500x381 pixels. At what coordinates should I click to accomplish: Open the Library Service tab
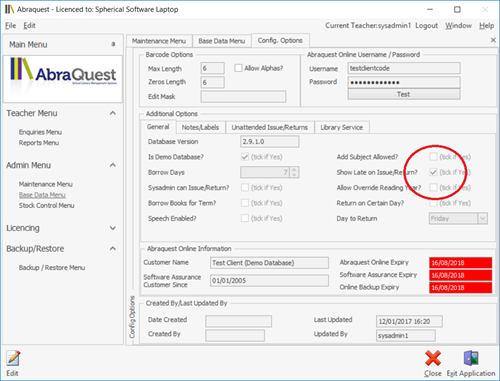[342, 127]
